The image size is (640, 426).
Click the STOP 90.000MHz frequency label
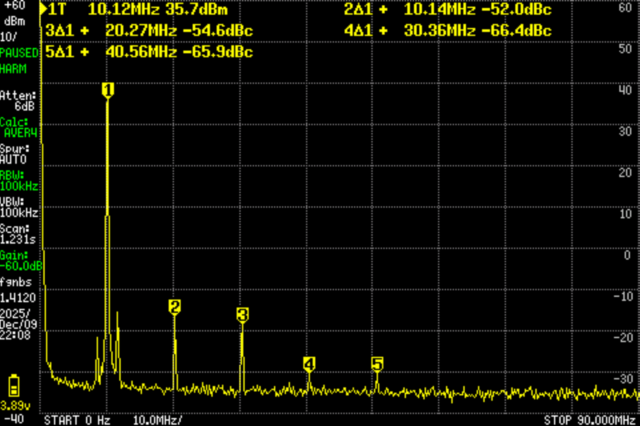pos(590,419)
